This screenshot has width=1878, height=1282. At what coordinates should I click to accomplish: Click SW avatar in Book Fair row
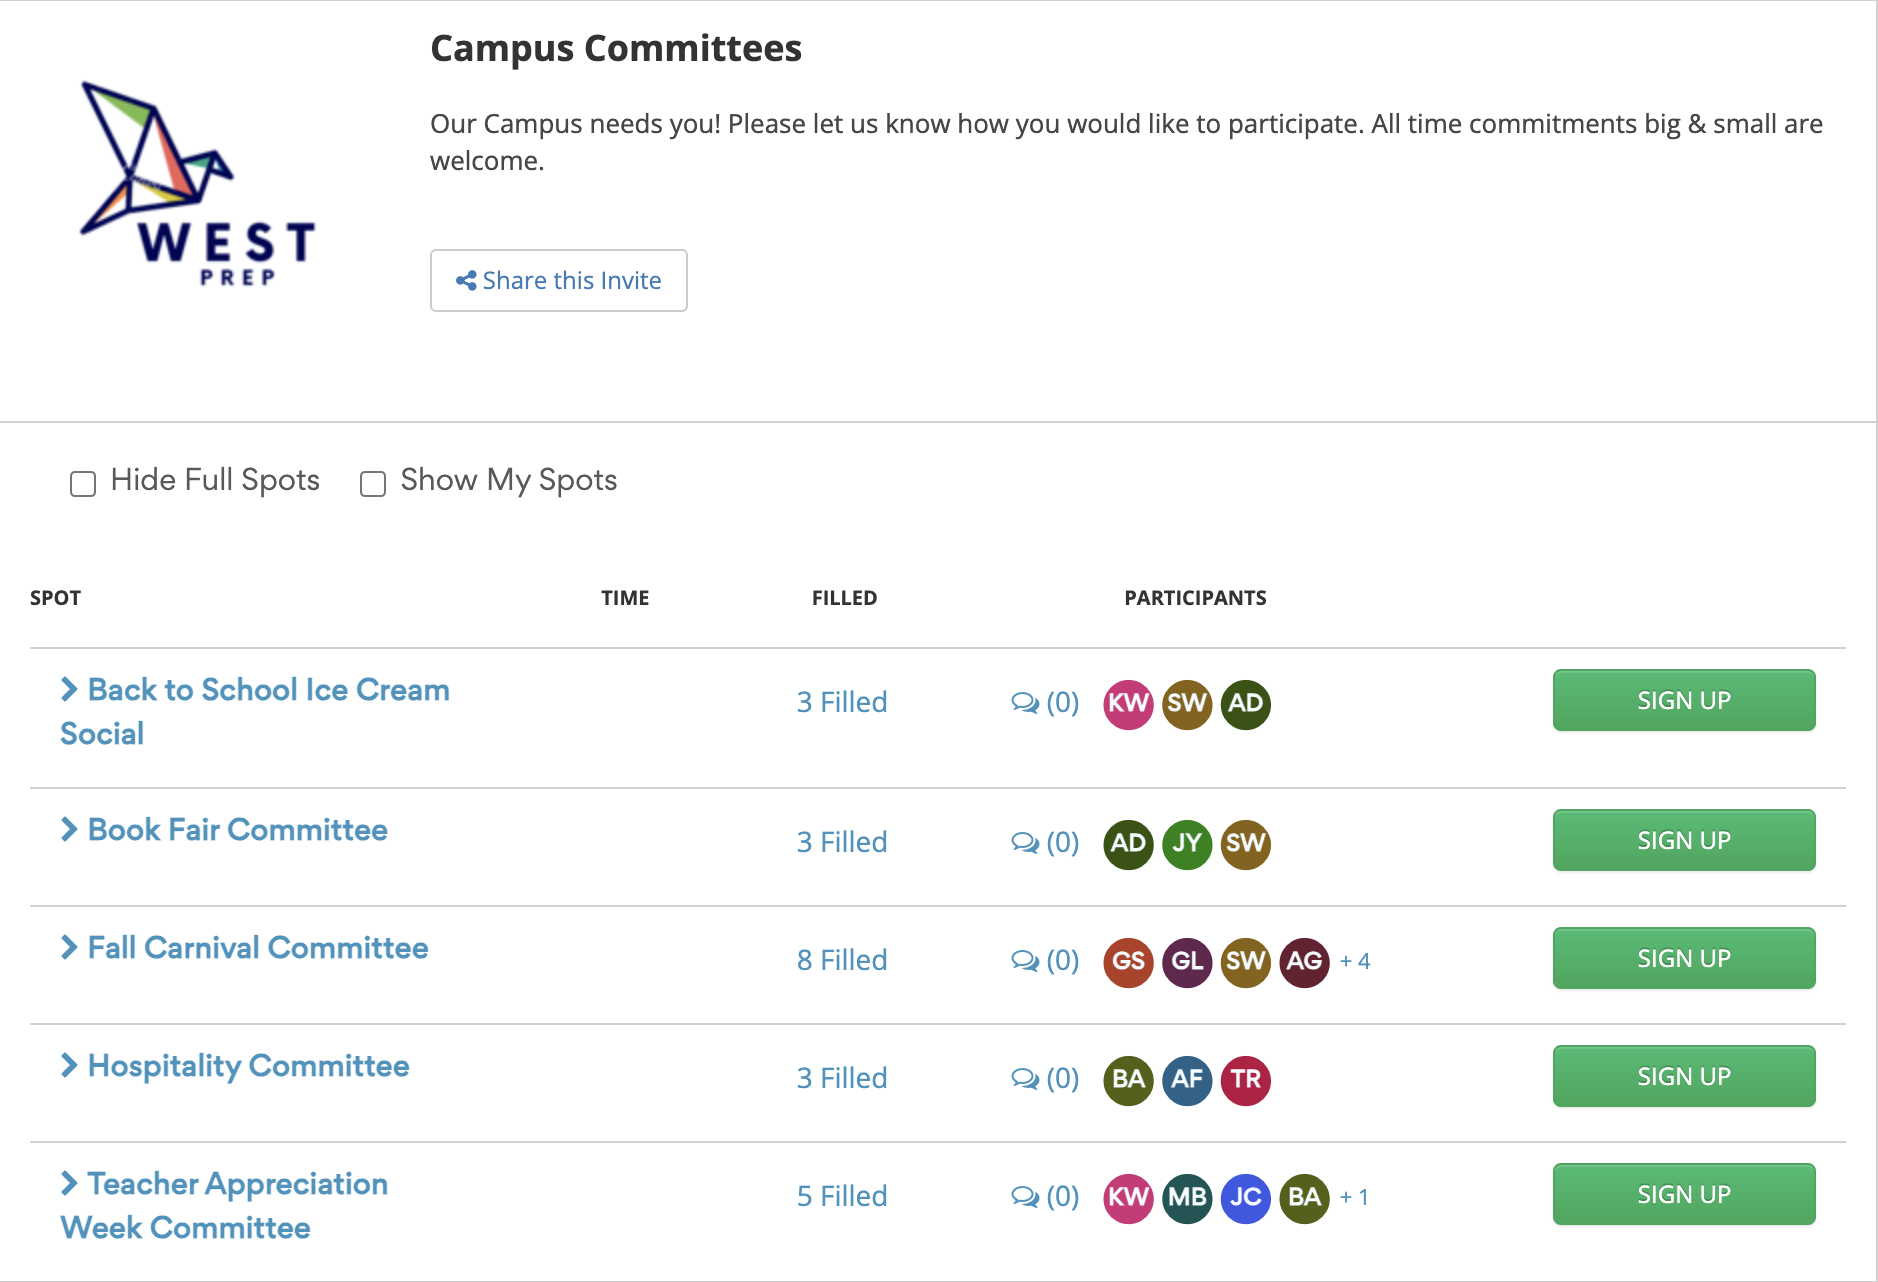pyautogui.click(x=1246, y=844)
